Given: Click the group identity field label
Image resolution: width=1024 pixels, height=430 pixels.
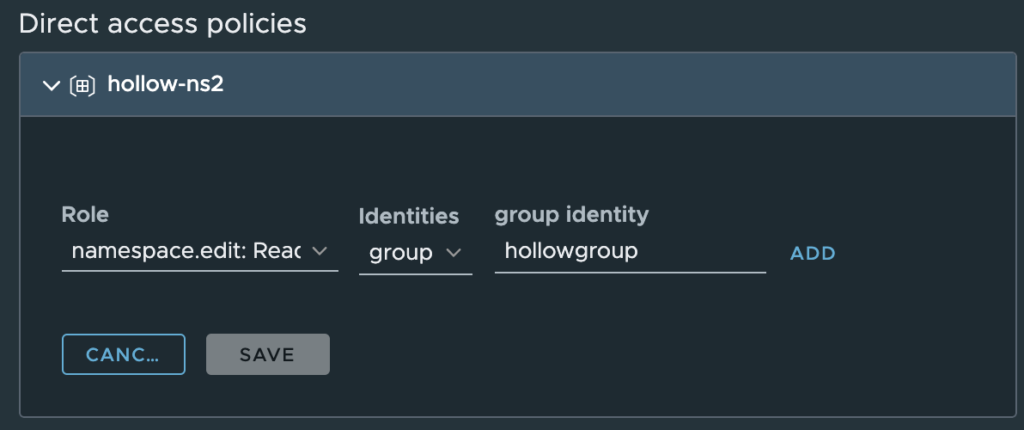Looking at the screenshot, I should pyautogui.click(x=571, y=214).
